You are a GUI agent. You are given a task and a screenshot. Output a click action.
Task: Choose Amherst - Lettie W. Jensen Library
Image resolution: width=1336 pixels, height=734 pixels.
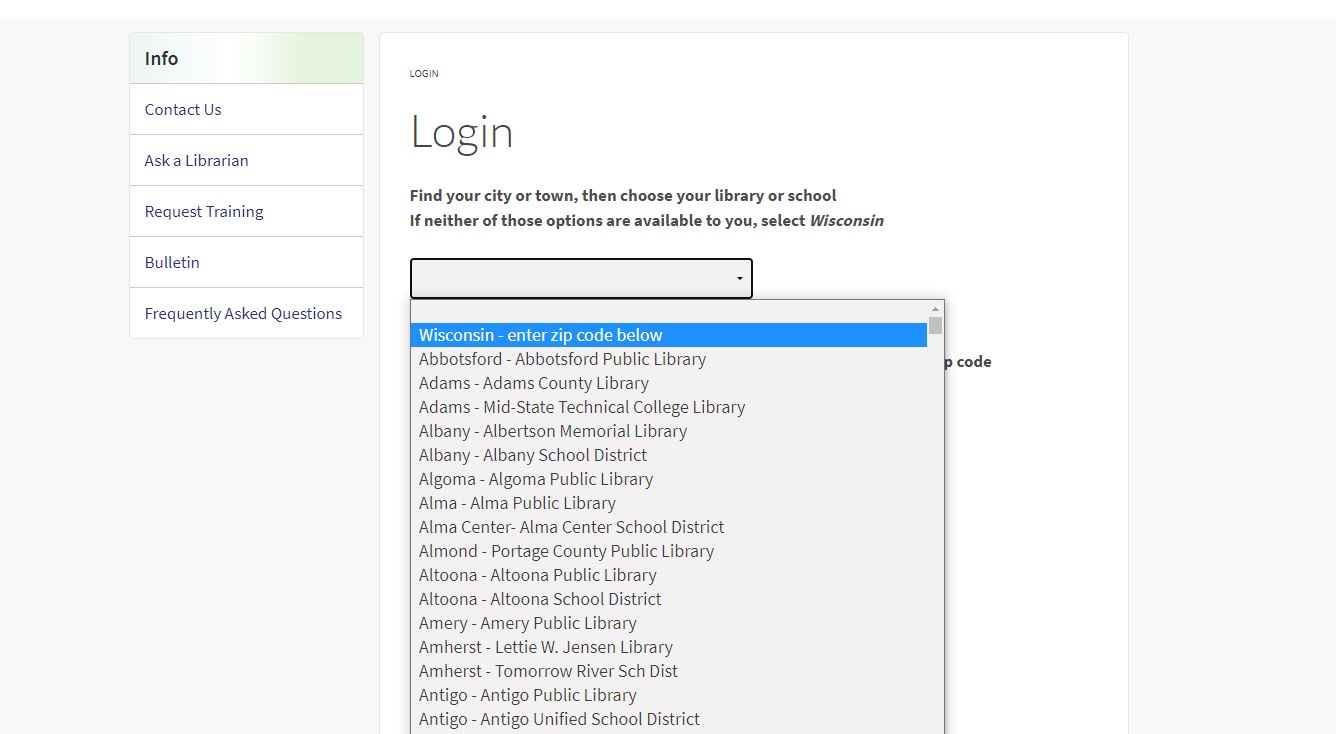(x=545, y=647)
